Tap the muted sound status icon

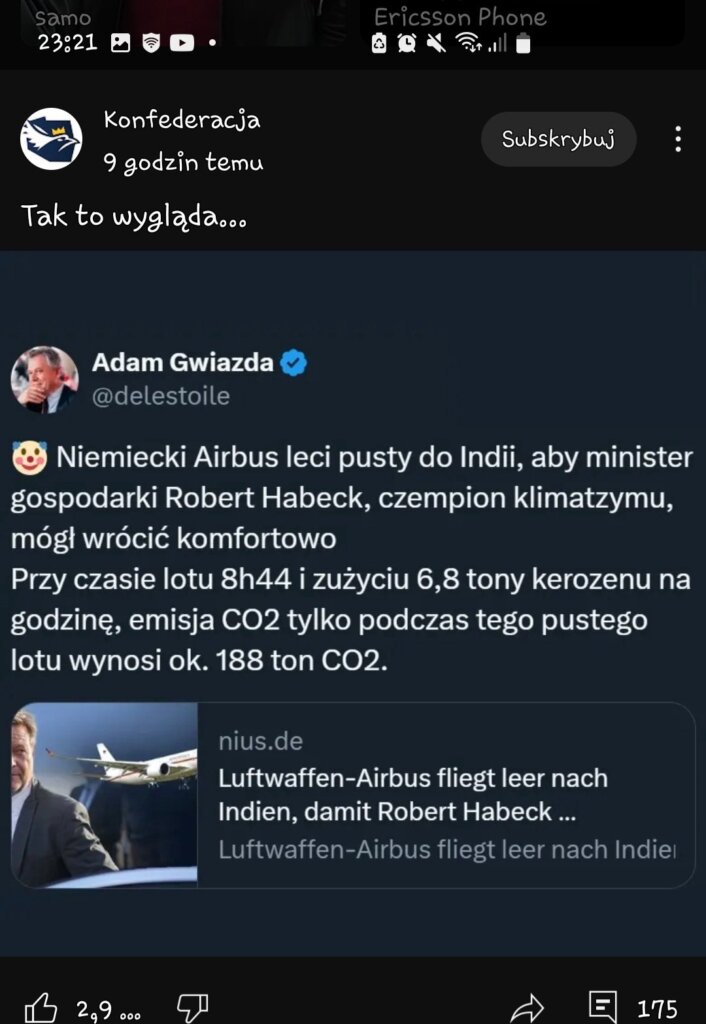tap(435, 43)
